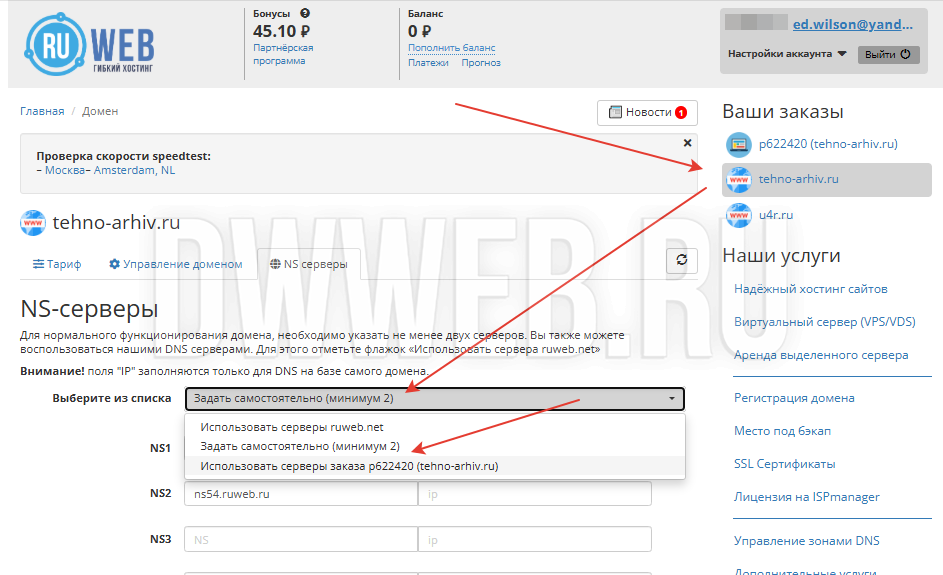The width and height of the screenshot is (943, 575).
Task: Open the Прогноз link
Action: tap(481, 63)
